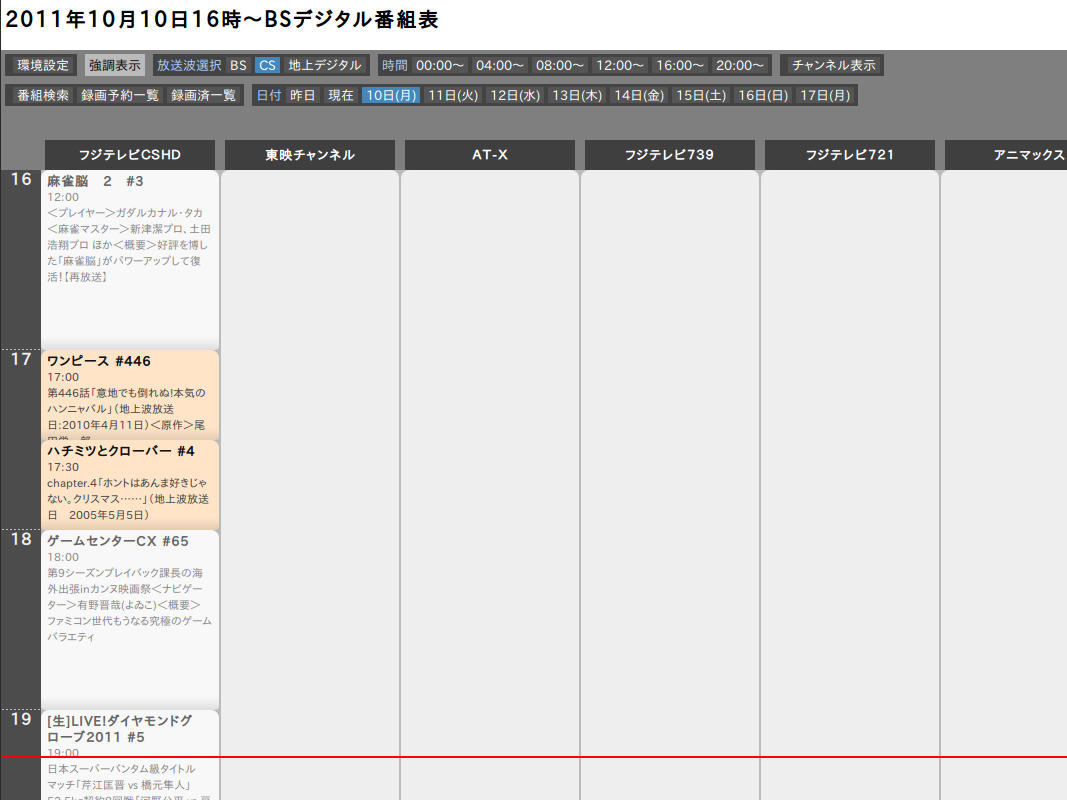Open 番組検索 program search
Viewport: 1067px width, 800px height.
click(x=43, y=95)
